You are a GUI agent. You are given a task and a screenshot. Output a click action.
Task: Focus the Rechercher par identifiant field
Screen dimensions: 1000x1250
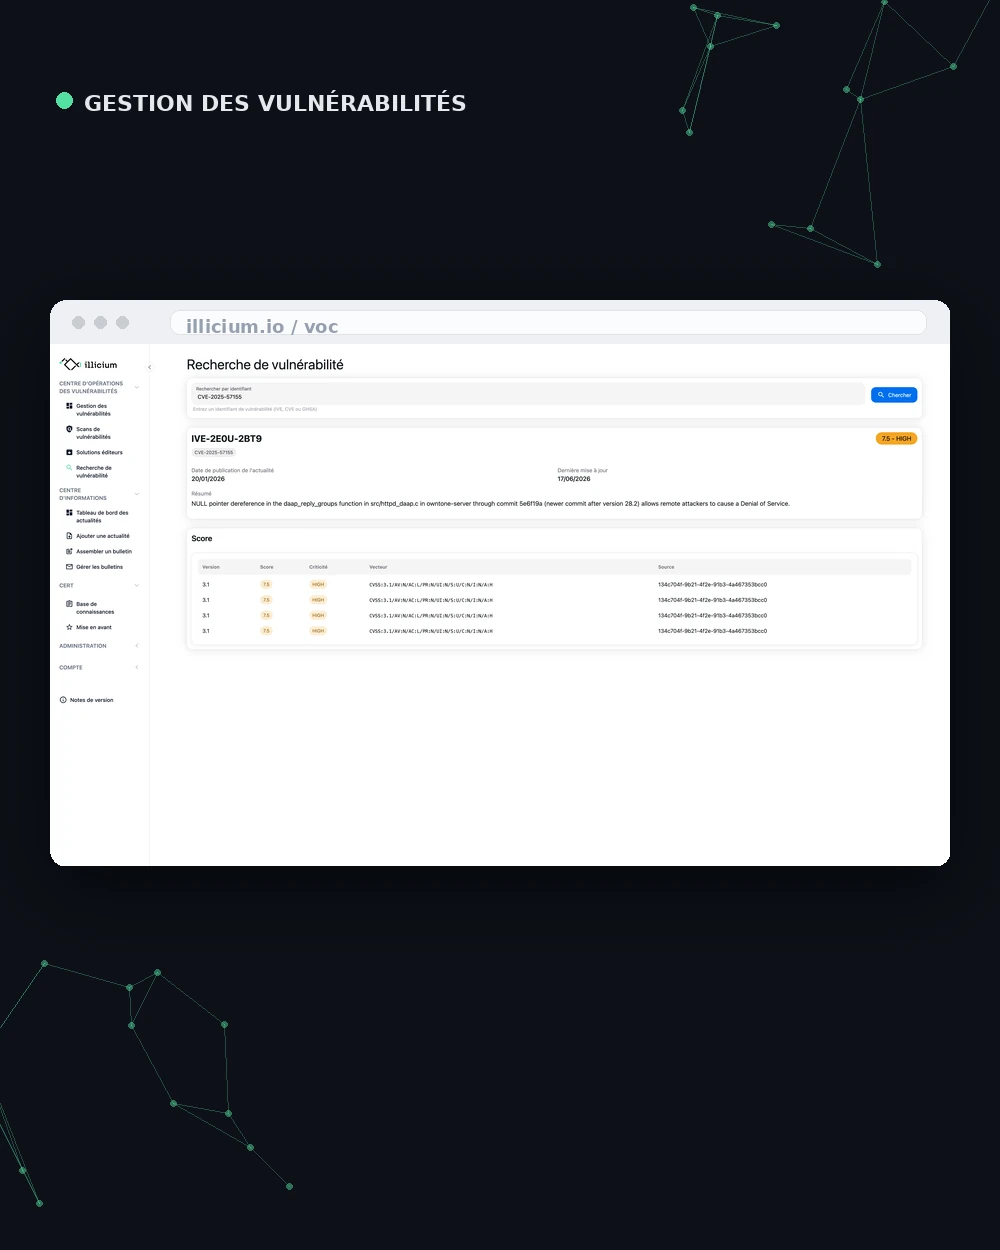528,394
